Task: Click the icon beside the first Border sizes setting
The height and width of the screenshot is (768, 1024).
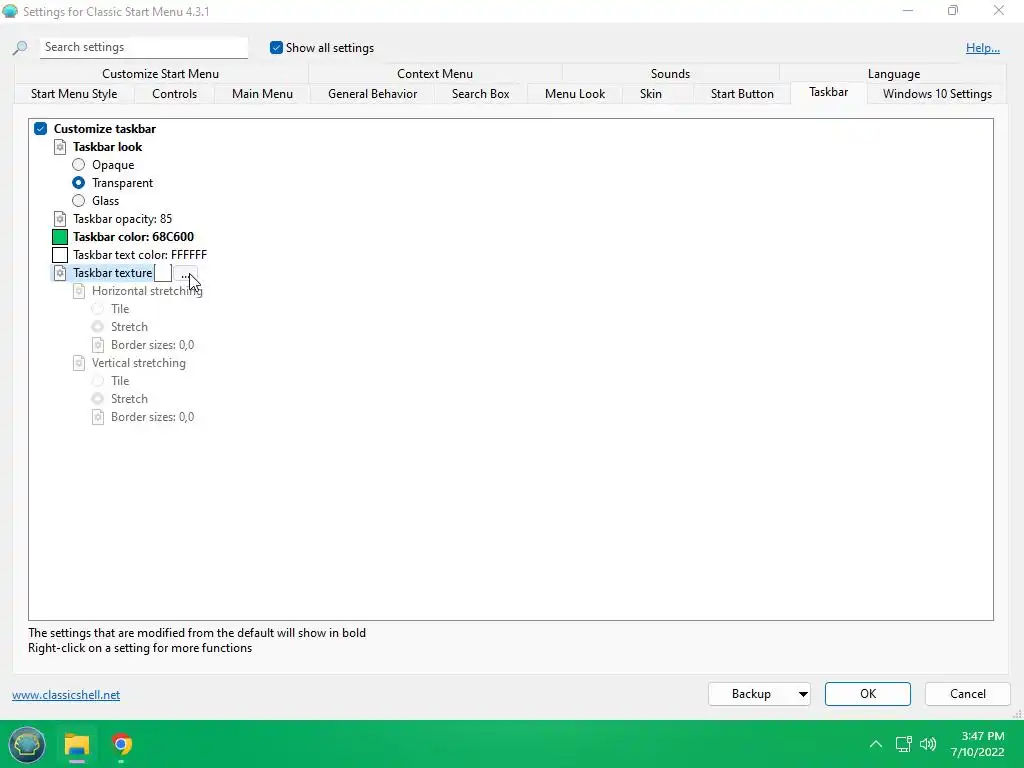Action: coord(97,345)
